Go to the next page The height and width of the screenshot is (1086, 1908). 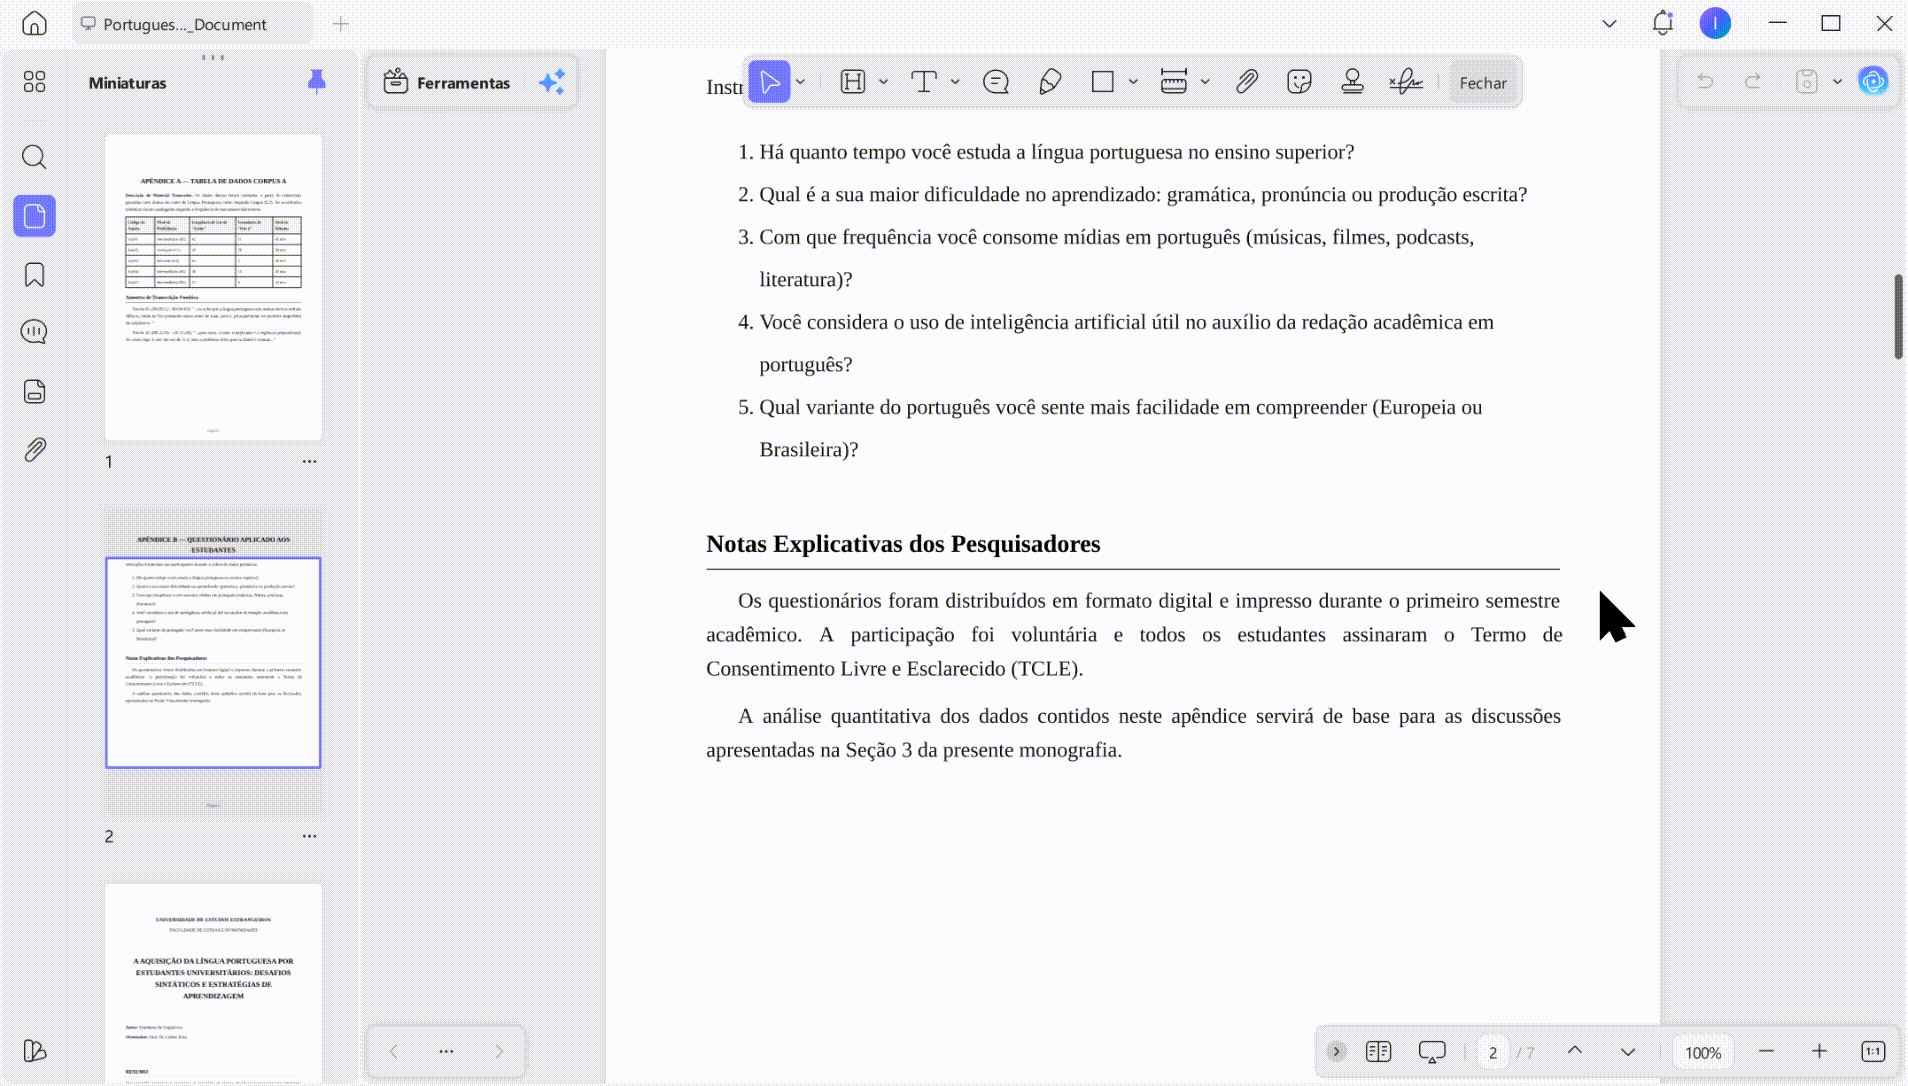click(x=1628, y=1051)
